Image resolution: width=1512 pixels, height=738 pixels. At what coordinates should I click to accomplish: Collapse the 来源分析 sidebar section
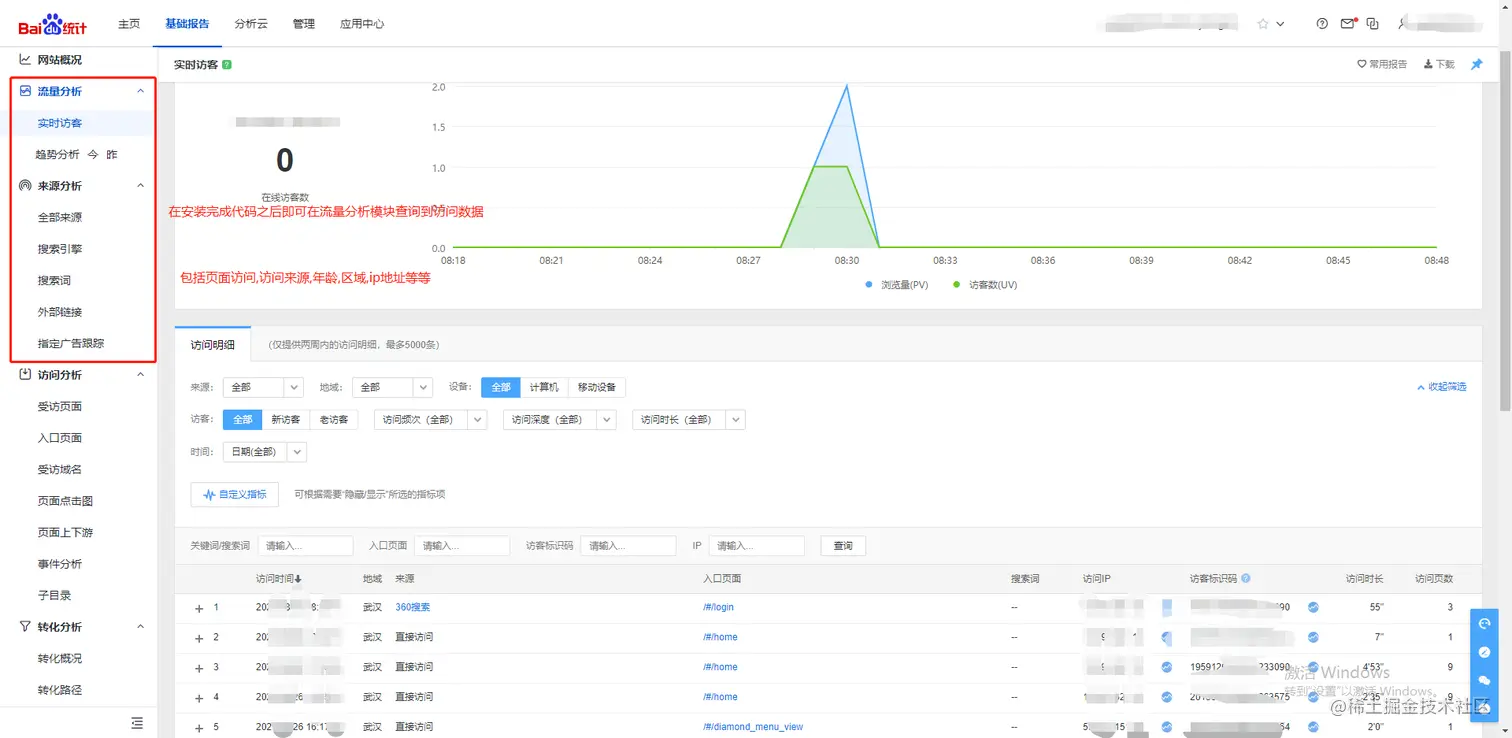point(140,186)
